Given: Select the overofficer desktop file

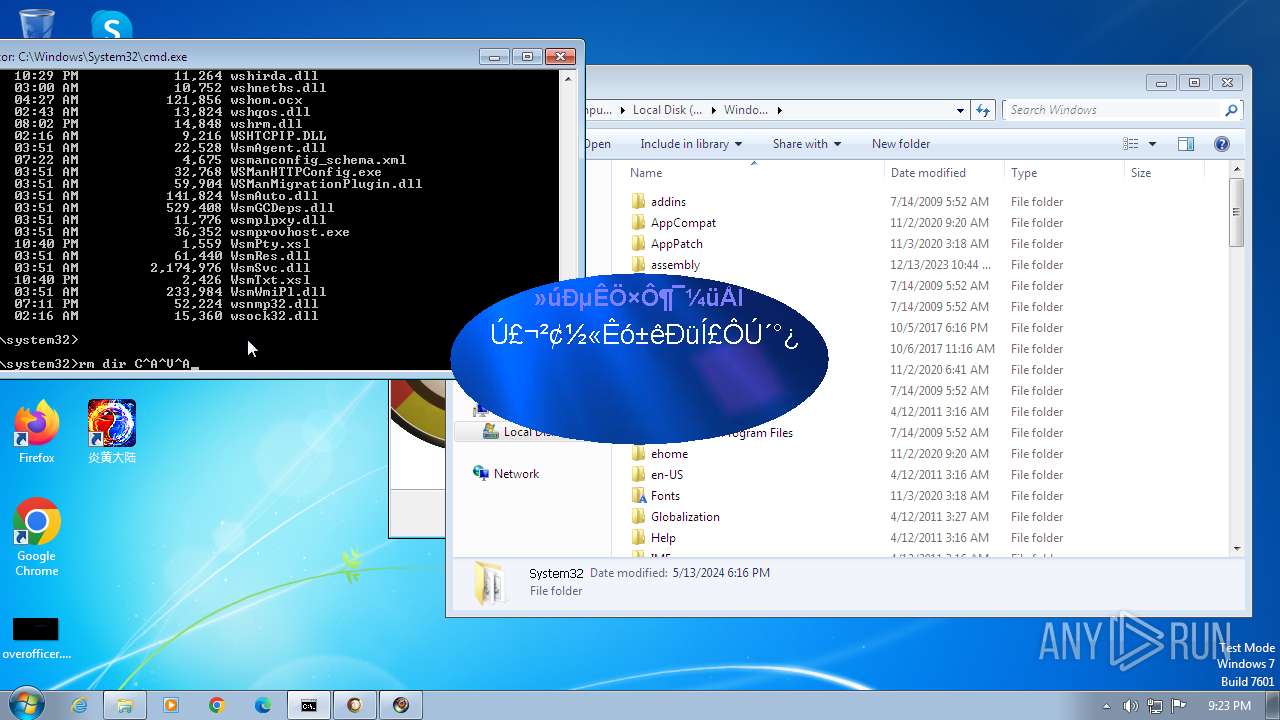Looking at the screenshot, I should 36,638.
